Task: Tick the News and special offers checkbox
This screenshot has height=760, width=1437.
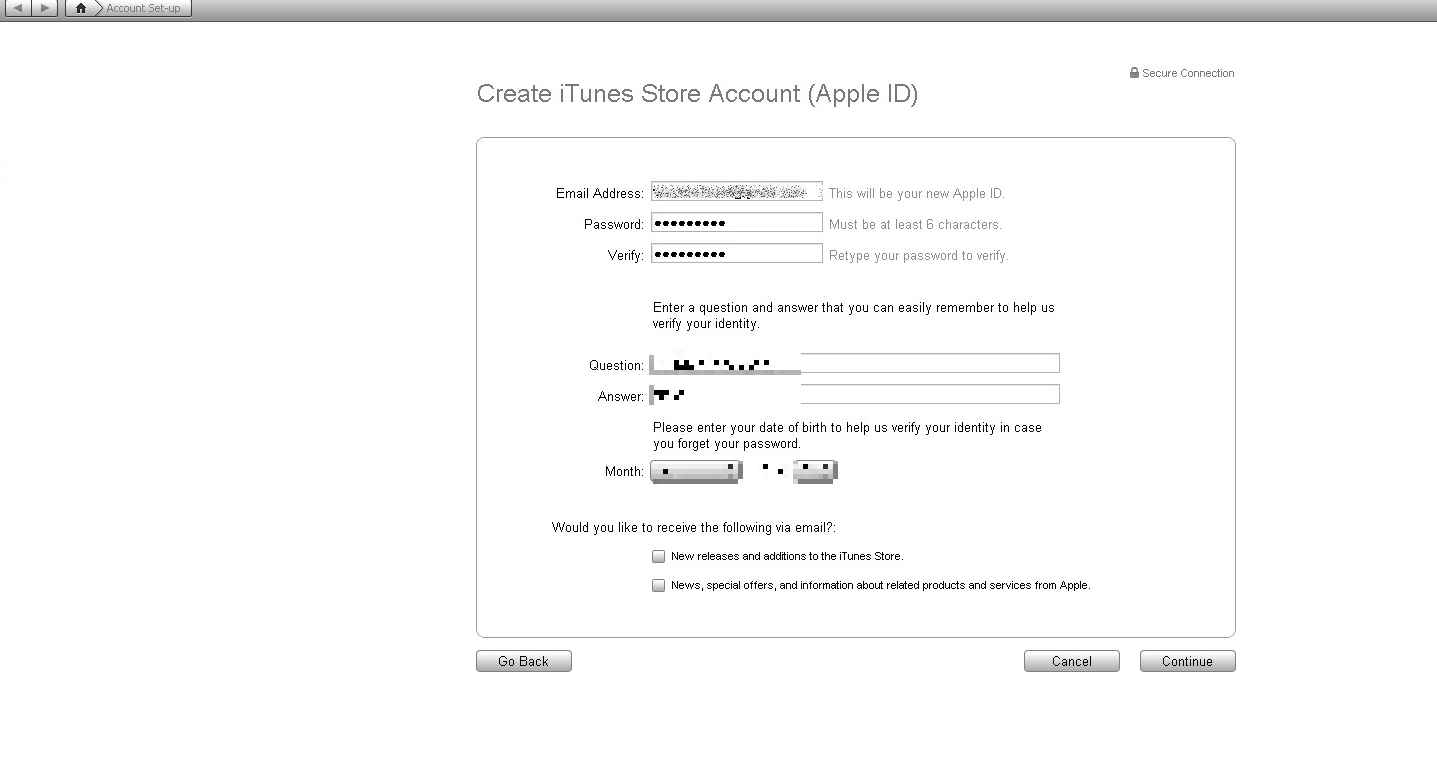Action: tap(658, 585)
